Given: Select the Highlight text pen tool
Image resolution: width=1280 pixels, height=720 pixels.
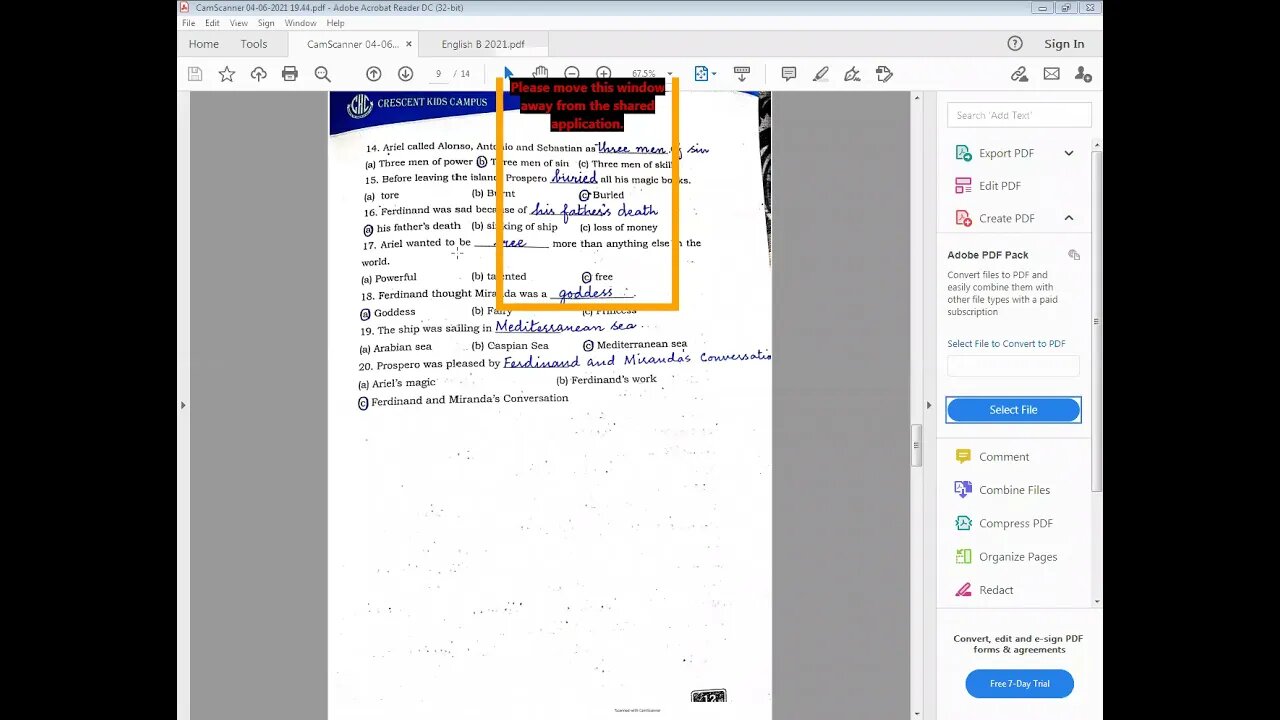Looking at the screenshot, I should (x=821, y=74).
